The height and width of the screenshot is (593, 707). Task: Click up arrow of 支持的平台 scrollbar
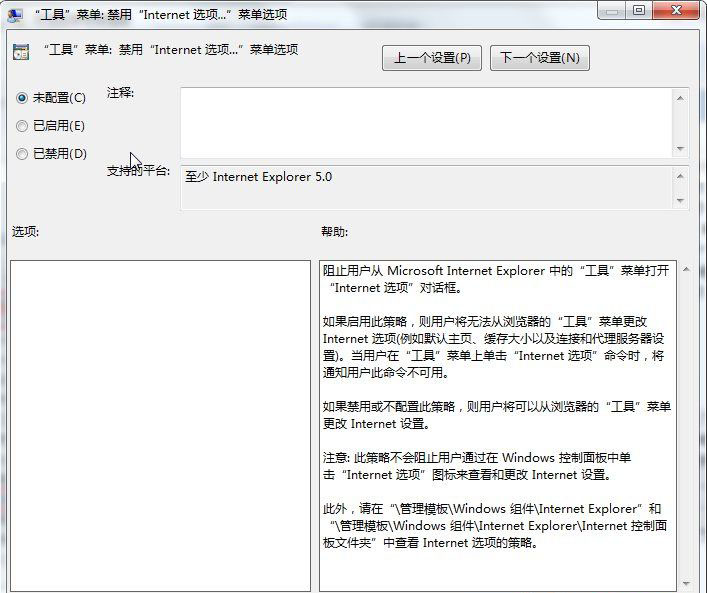point(681,176)
